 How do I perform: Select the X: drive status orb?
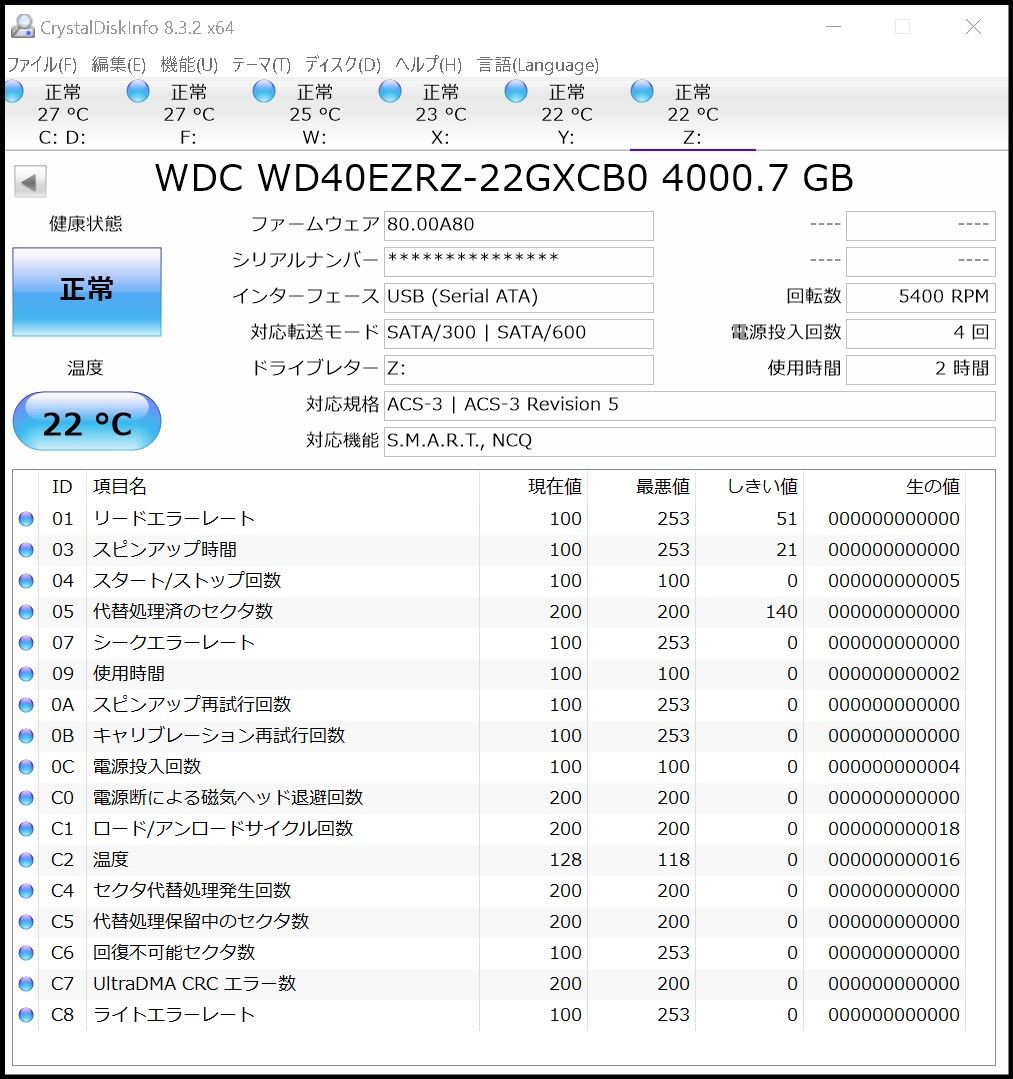[390, 92]
